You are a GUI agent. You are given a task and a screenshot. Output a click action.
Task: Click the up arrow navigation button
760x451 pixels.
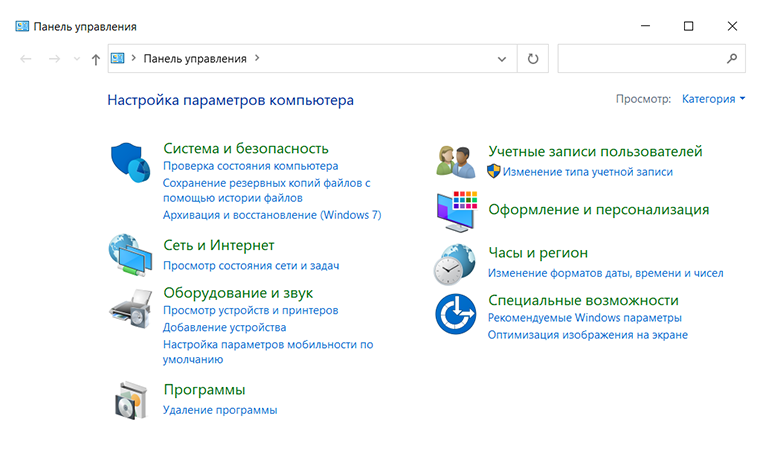coord(95,59)
